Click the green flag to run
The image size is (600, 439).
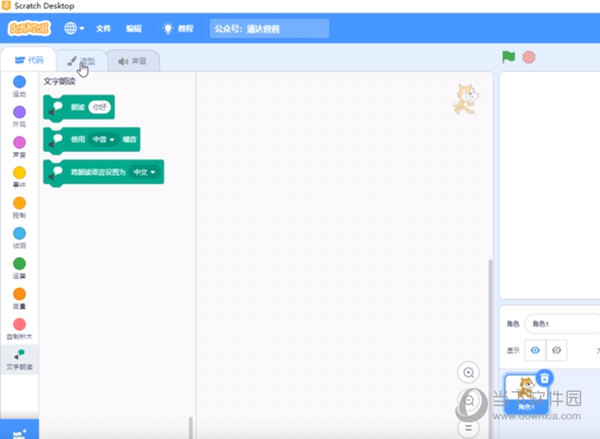pyautogui.click(x=509, y=57)
